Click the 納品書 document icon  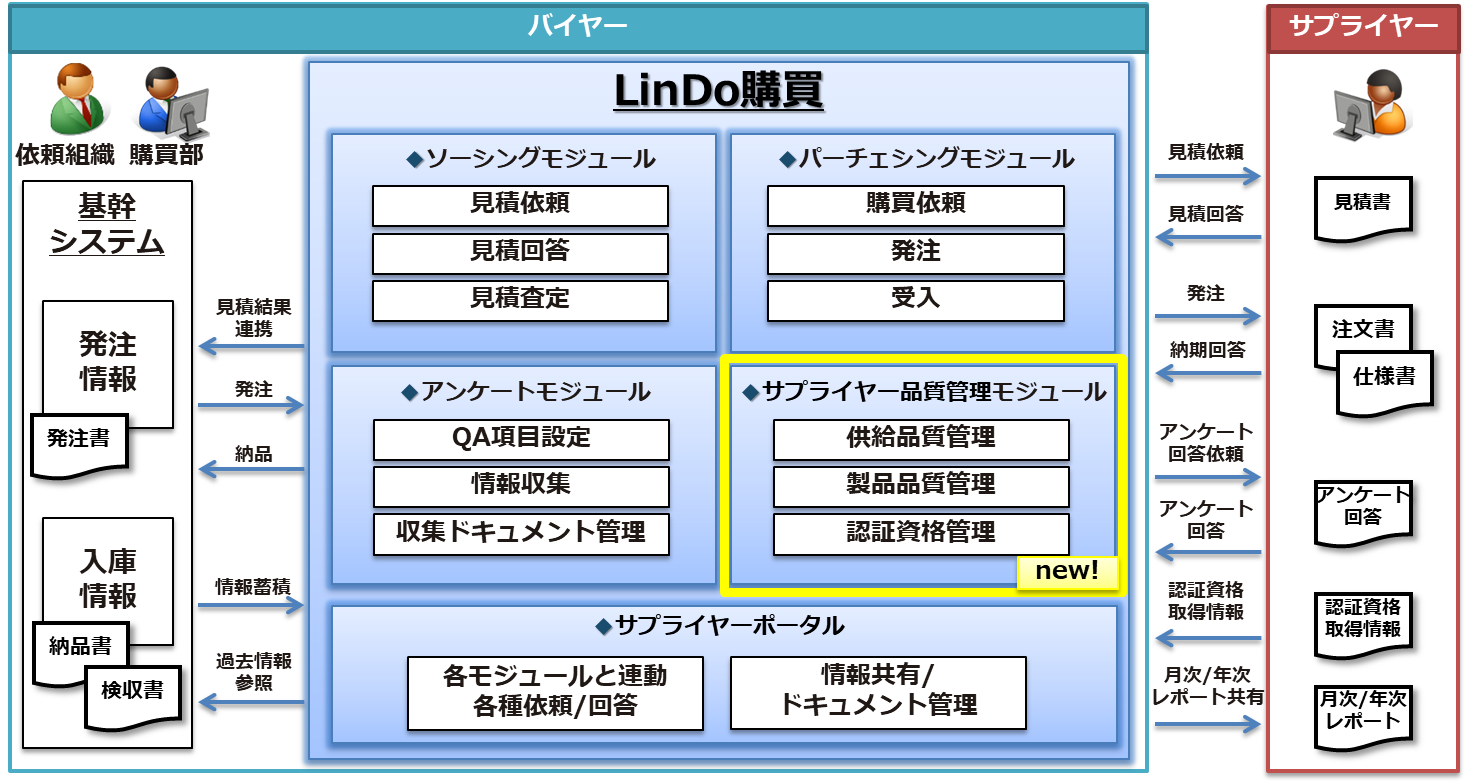pyautogui.click(x=81, y=653)
